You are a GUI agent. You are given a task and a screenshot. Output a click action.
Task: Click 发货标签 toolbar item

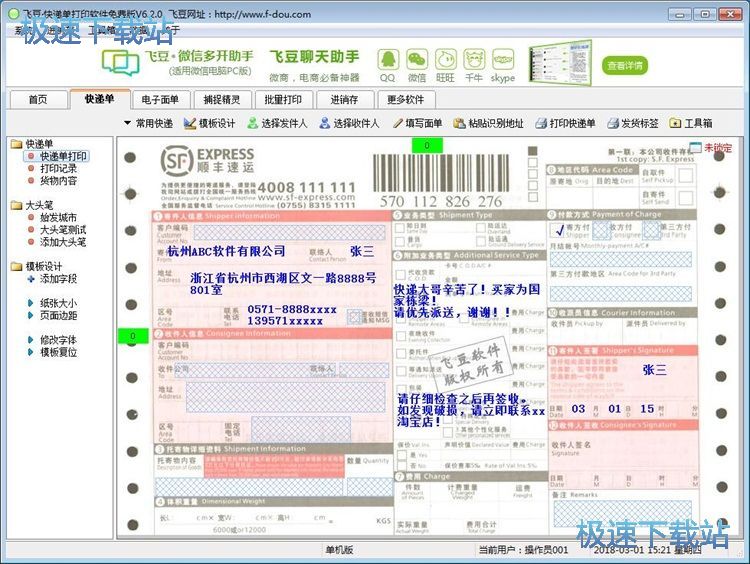click(x=632, y=123)
